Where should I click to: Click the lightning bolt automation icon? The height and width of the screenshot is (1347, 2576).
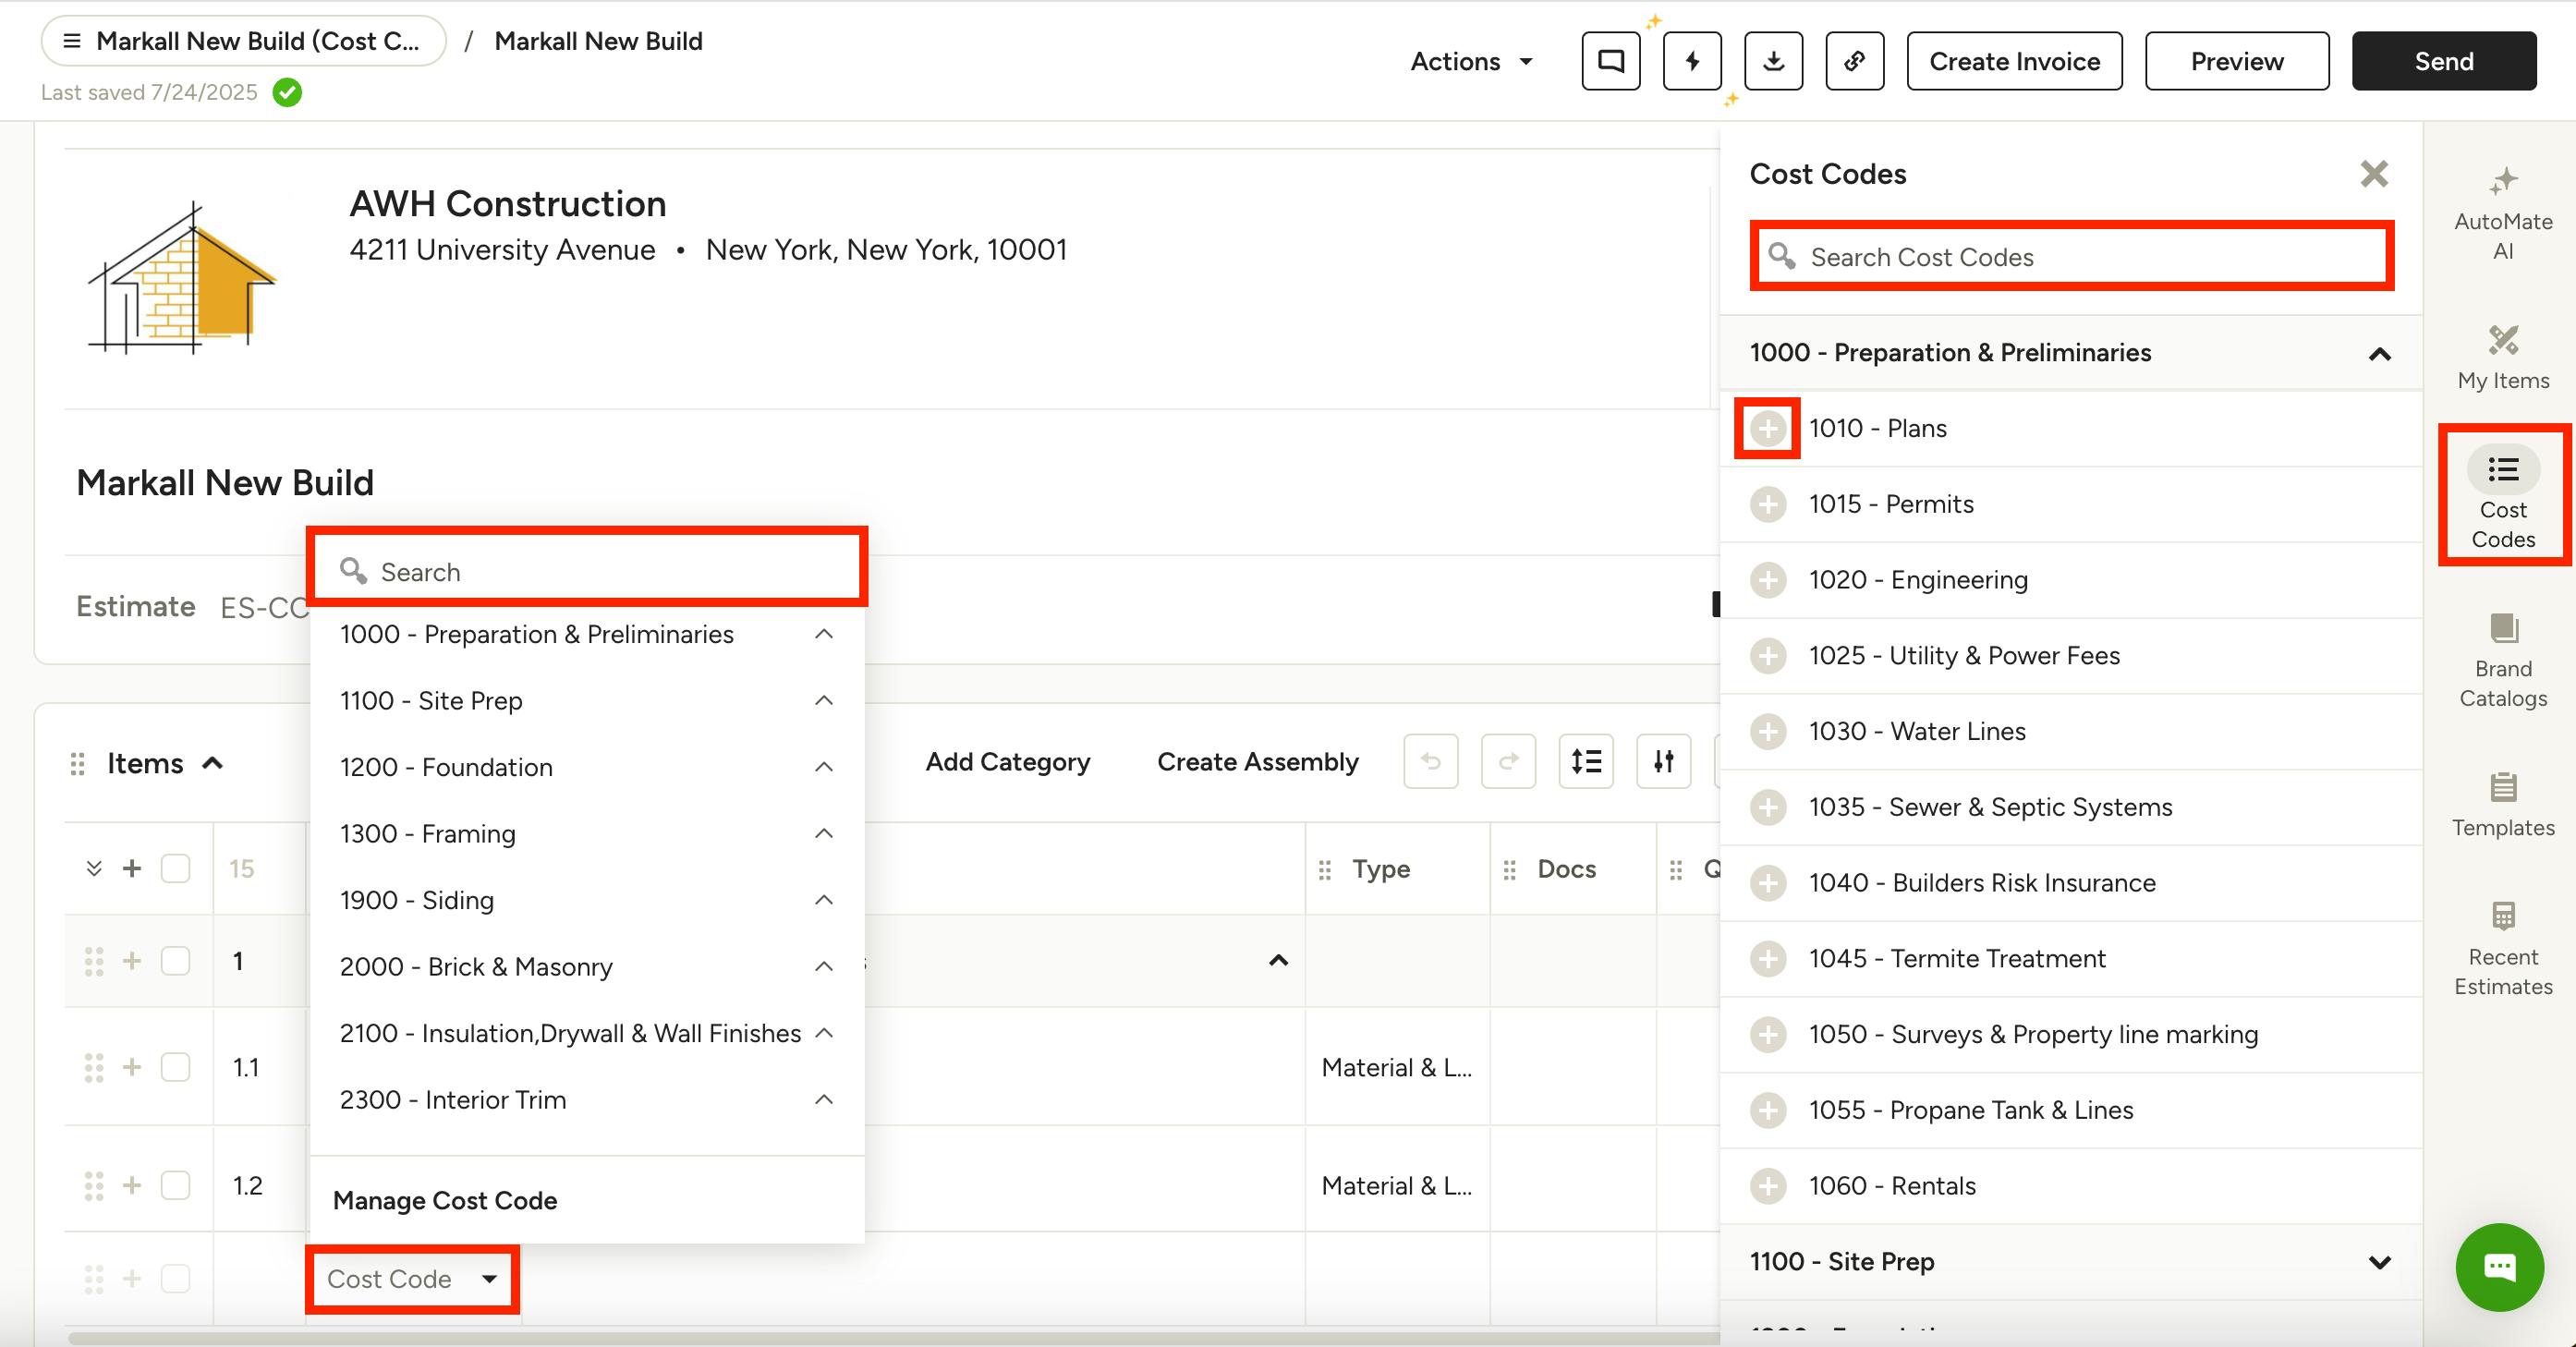pos(1692,61)
